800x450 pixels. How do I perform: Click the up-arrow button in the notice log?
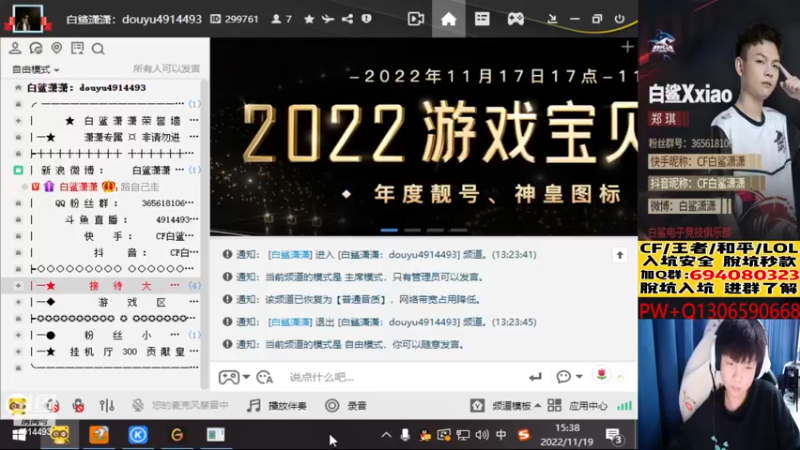[620, 255]
